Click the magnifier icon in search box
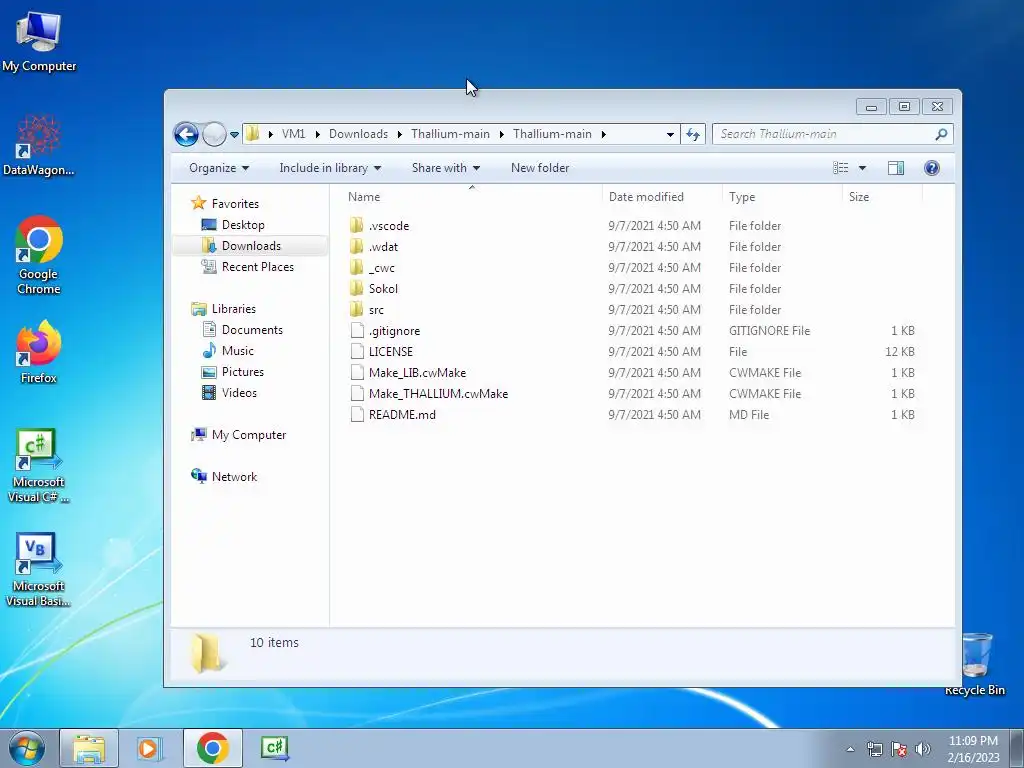The width and height of the screenshot is (1024, 768). [x=941, y=135]
